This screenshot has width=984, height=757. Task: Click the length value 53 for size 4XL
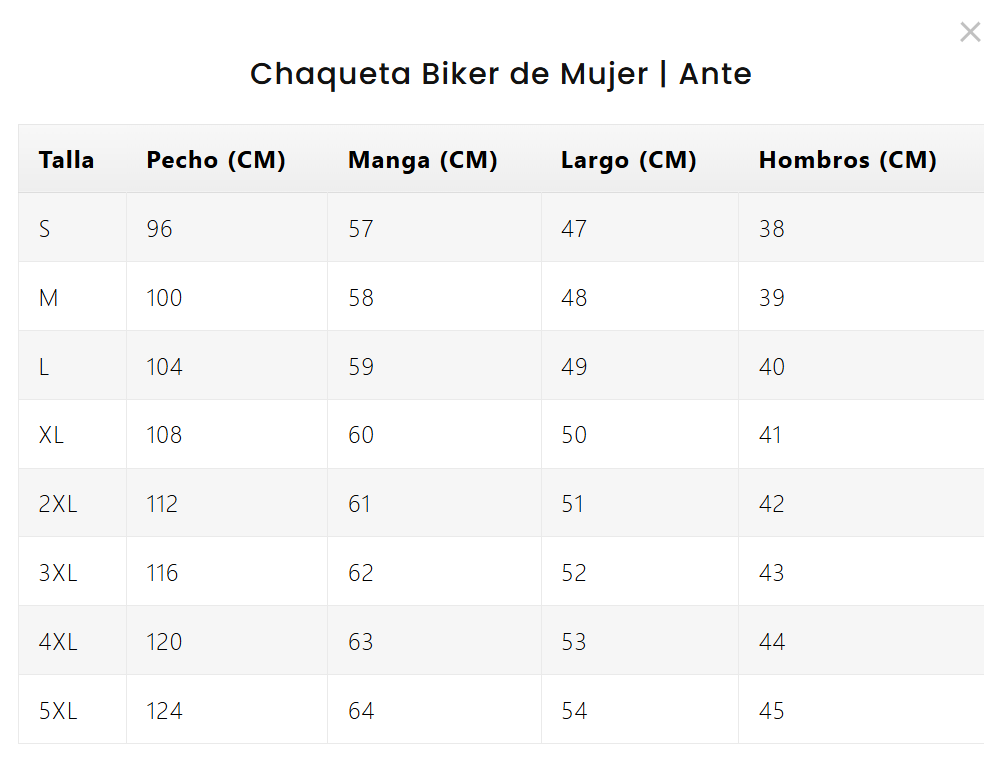(573, 641)
